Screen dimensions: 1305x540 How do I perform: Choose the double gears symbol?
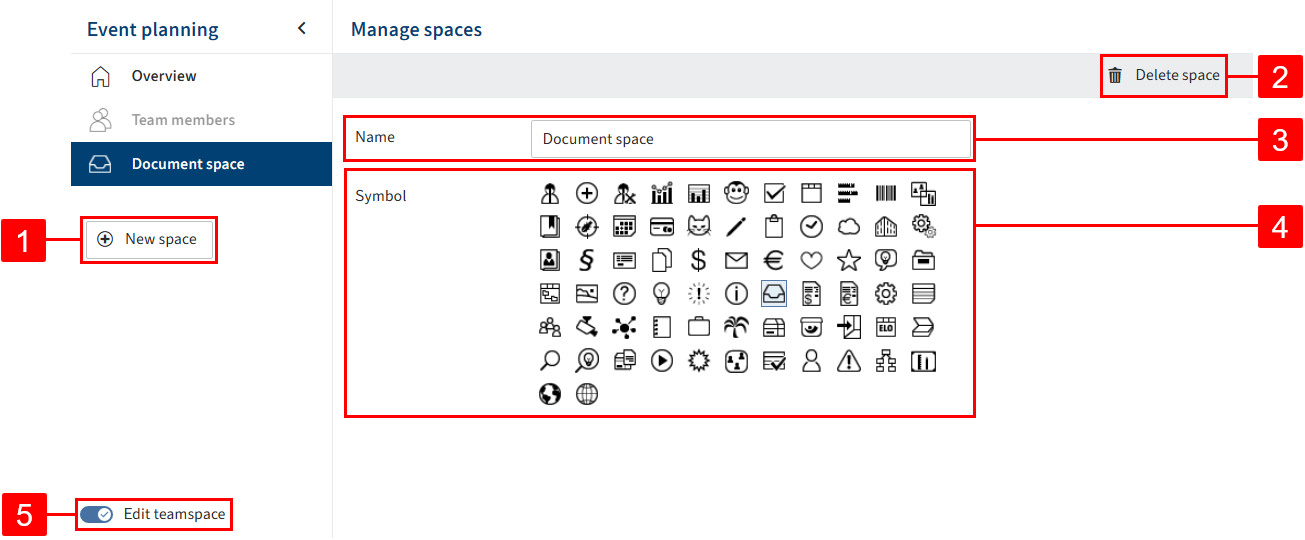click(924, 227)
